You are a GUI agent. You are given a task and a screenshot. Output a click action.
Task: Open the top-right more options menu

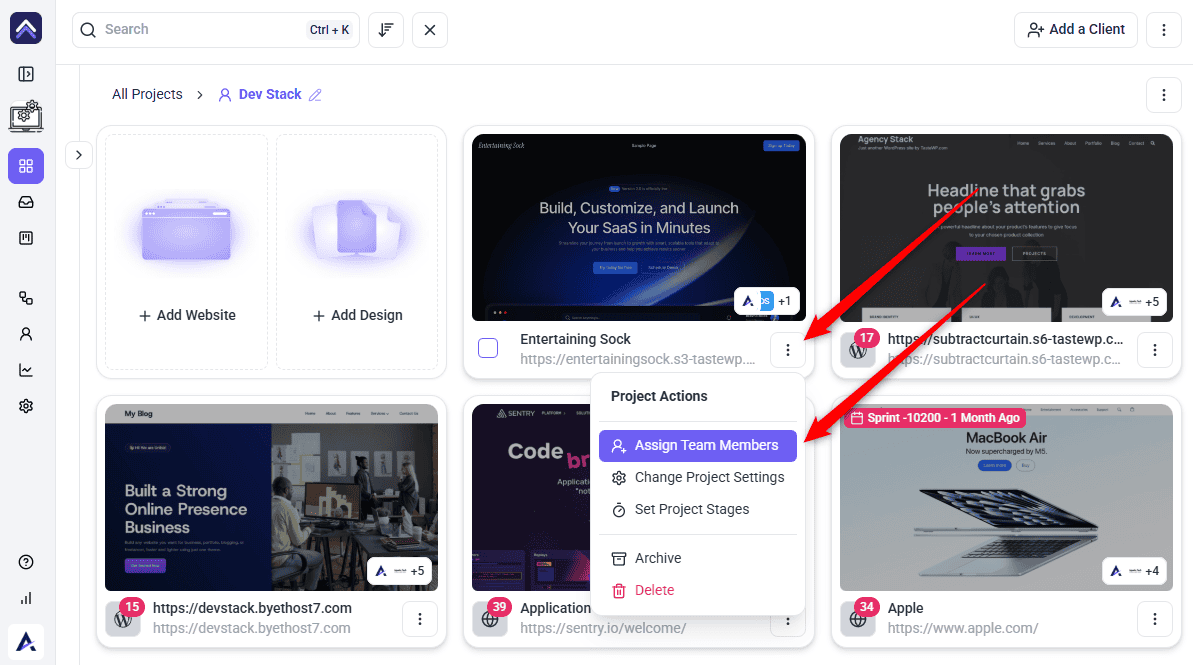point(1163,30)
